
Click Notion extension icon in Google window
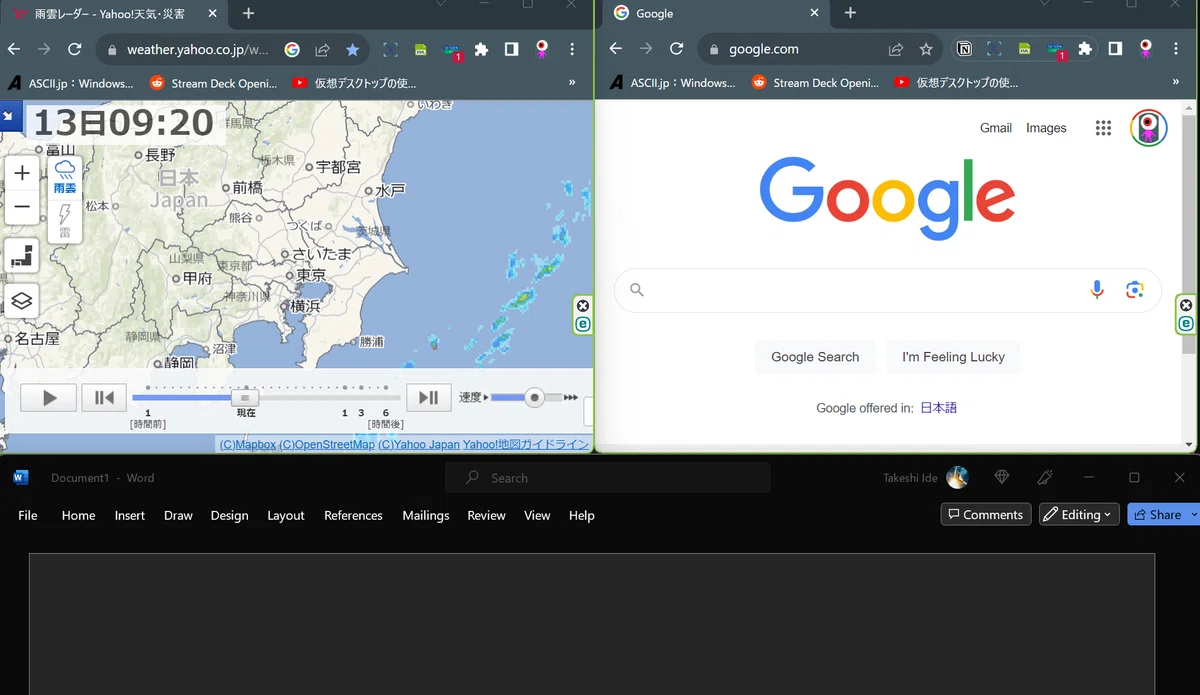pyautogui.click(x=965, y=49)
